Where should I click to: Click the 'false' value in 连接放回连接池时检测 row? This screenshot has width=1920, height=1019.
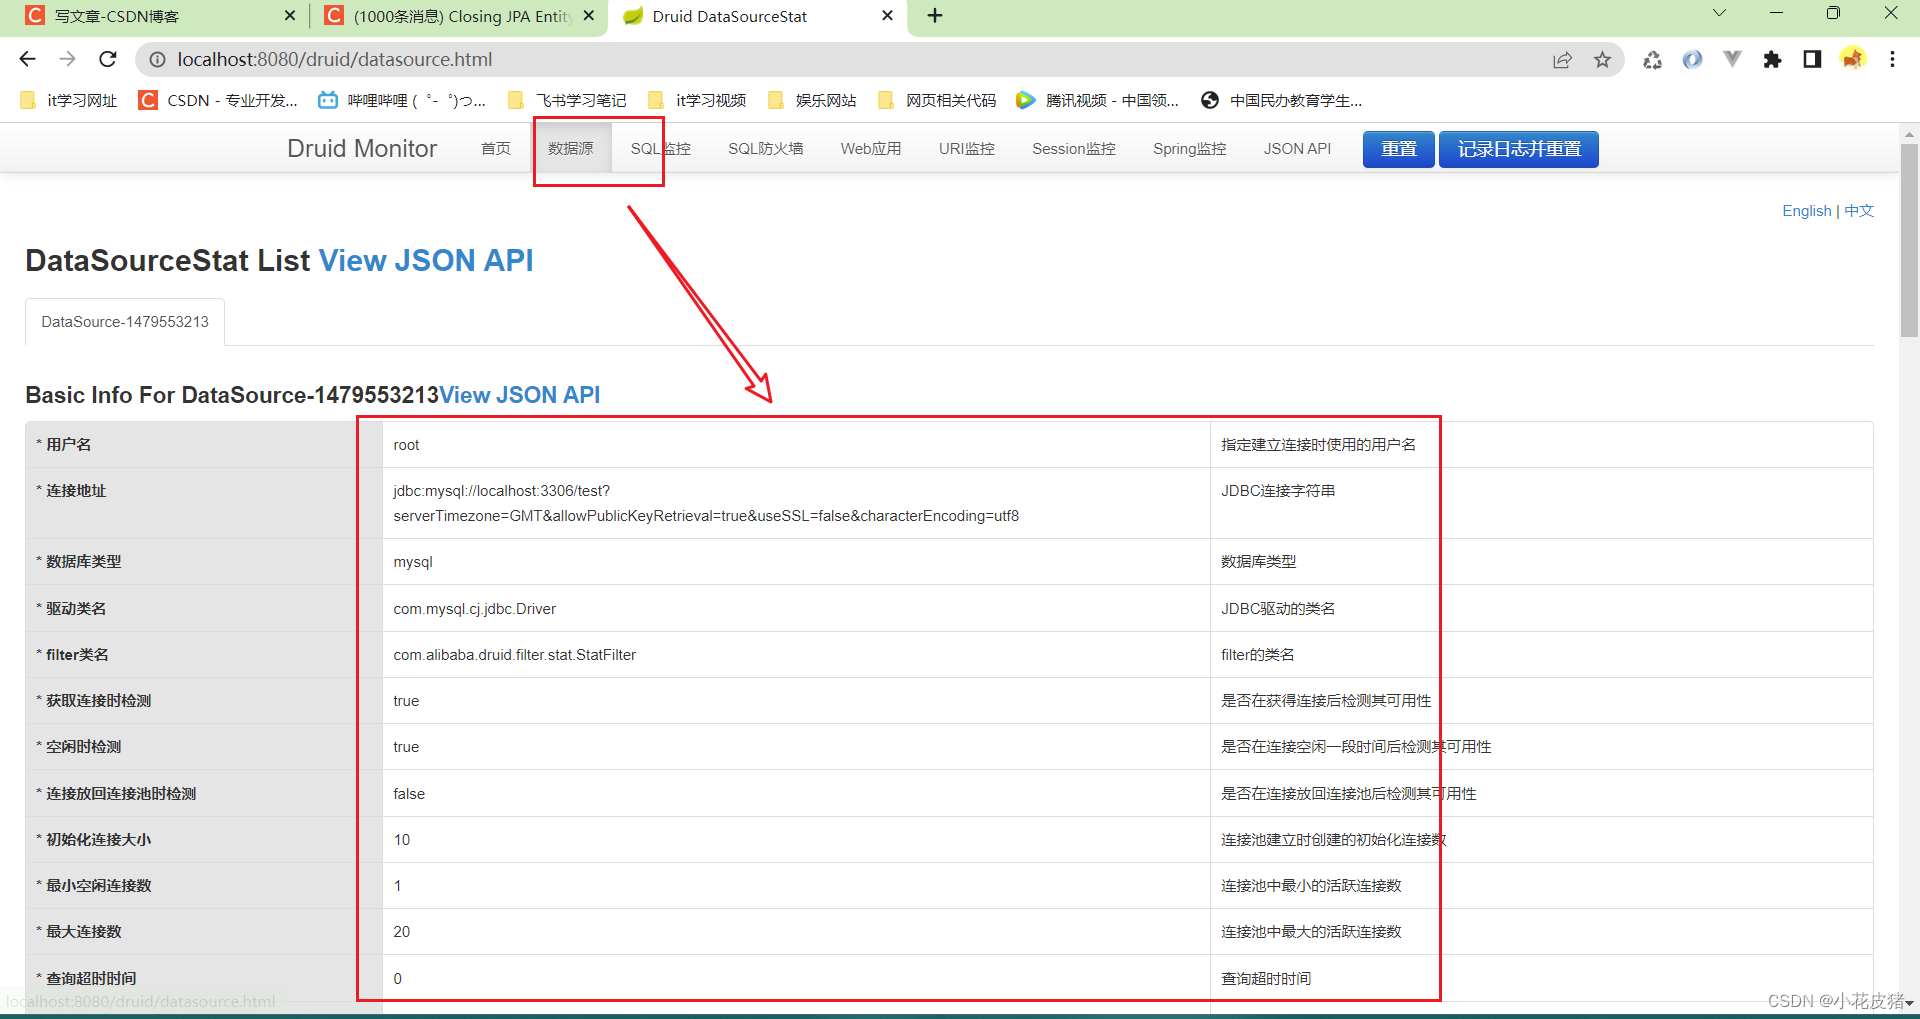point(409,794)
